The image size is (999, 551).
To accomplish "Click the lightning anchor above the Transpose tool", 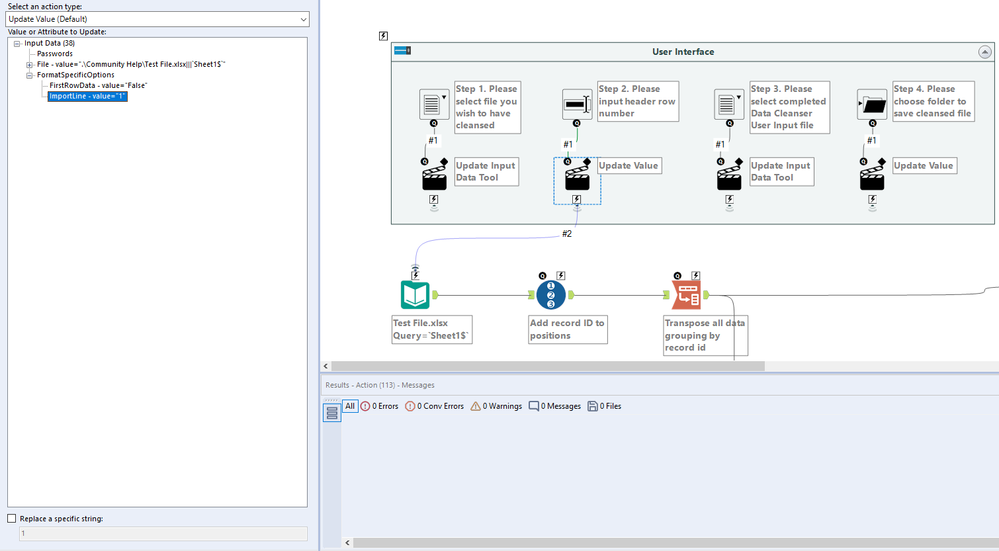I will click(x=696, y=276).
